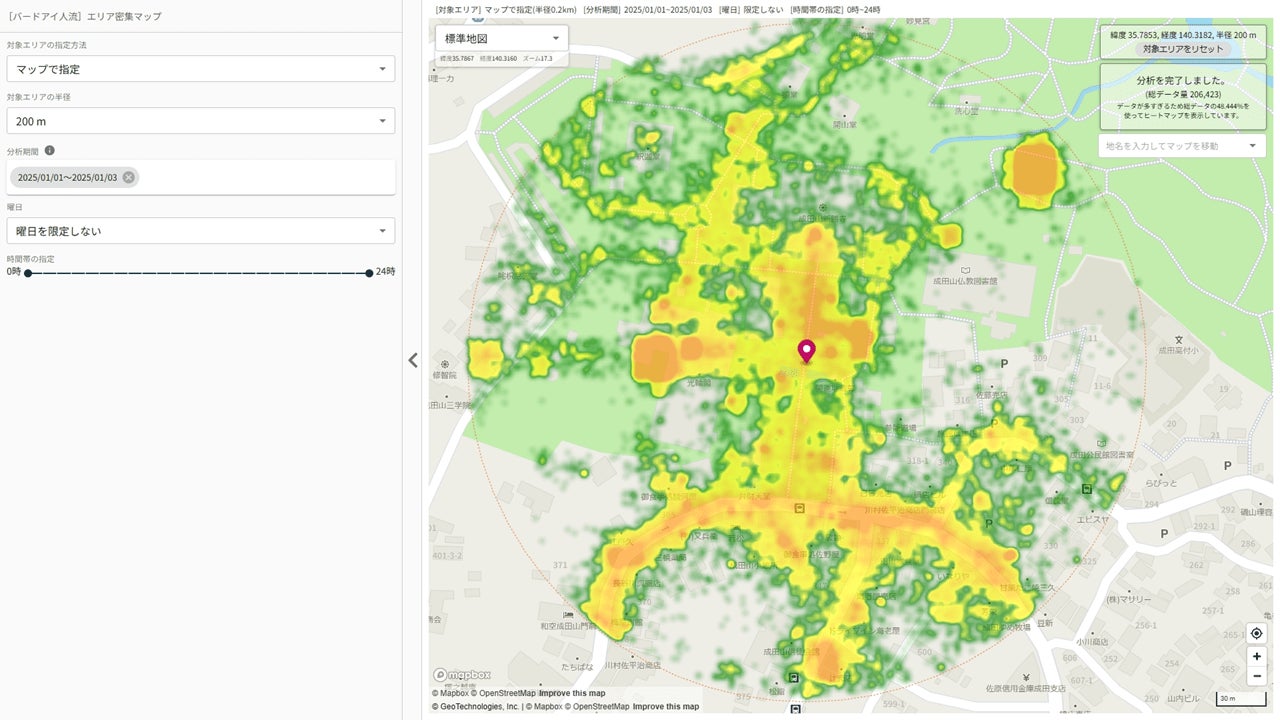
Task: Open the 対象エリアの半径 200 m dropdown
Action: click(200, 121)
